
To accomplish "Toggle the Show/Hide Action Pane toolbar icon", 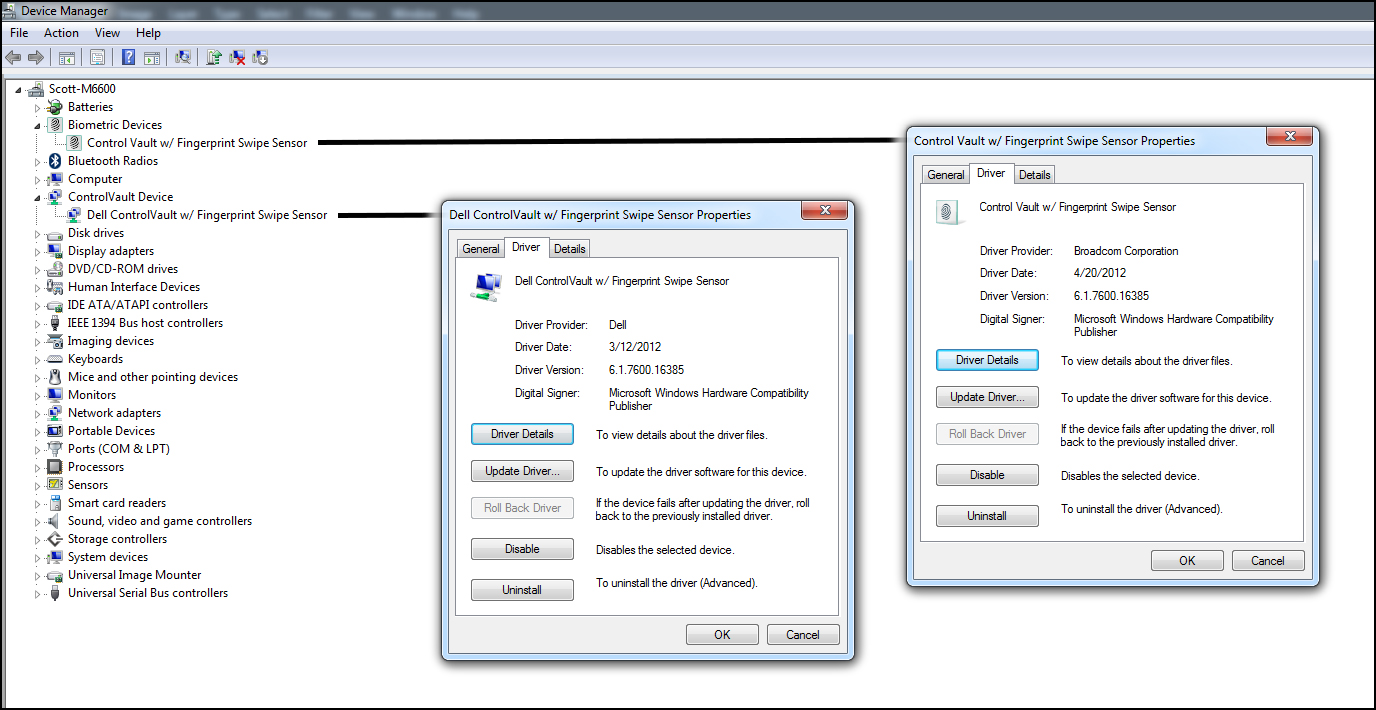I will [x=152, y=57].
